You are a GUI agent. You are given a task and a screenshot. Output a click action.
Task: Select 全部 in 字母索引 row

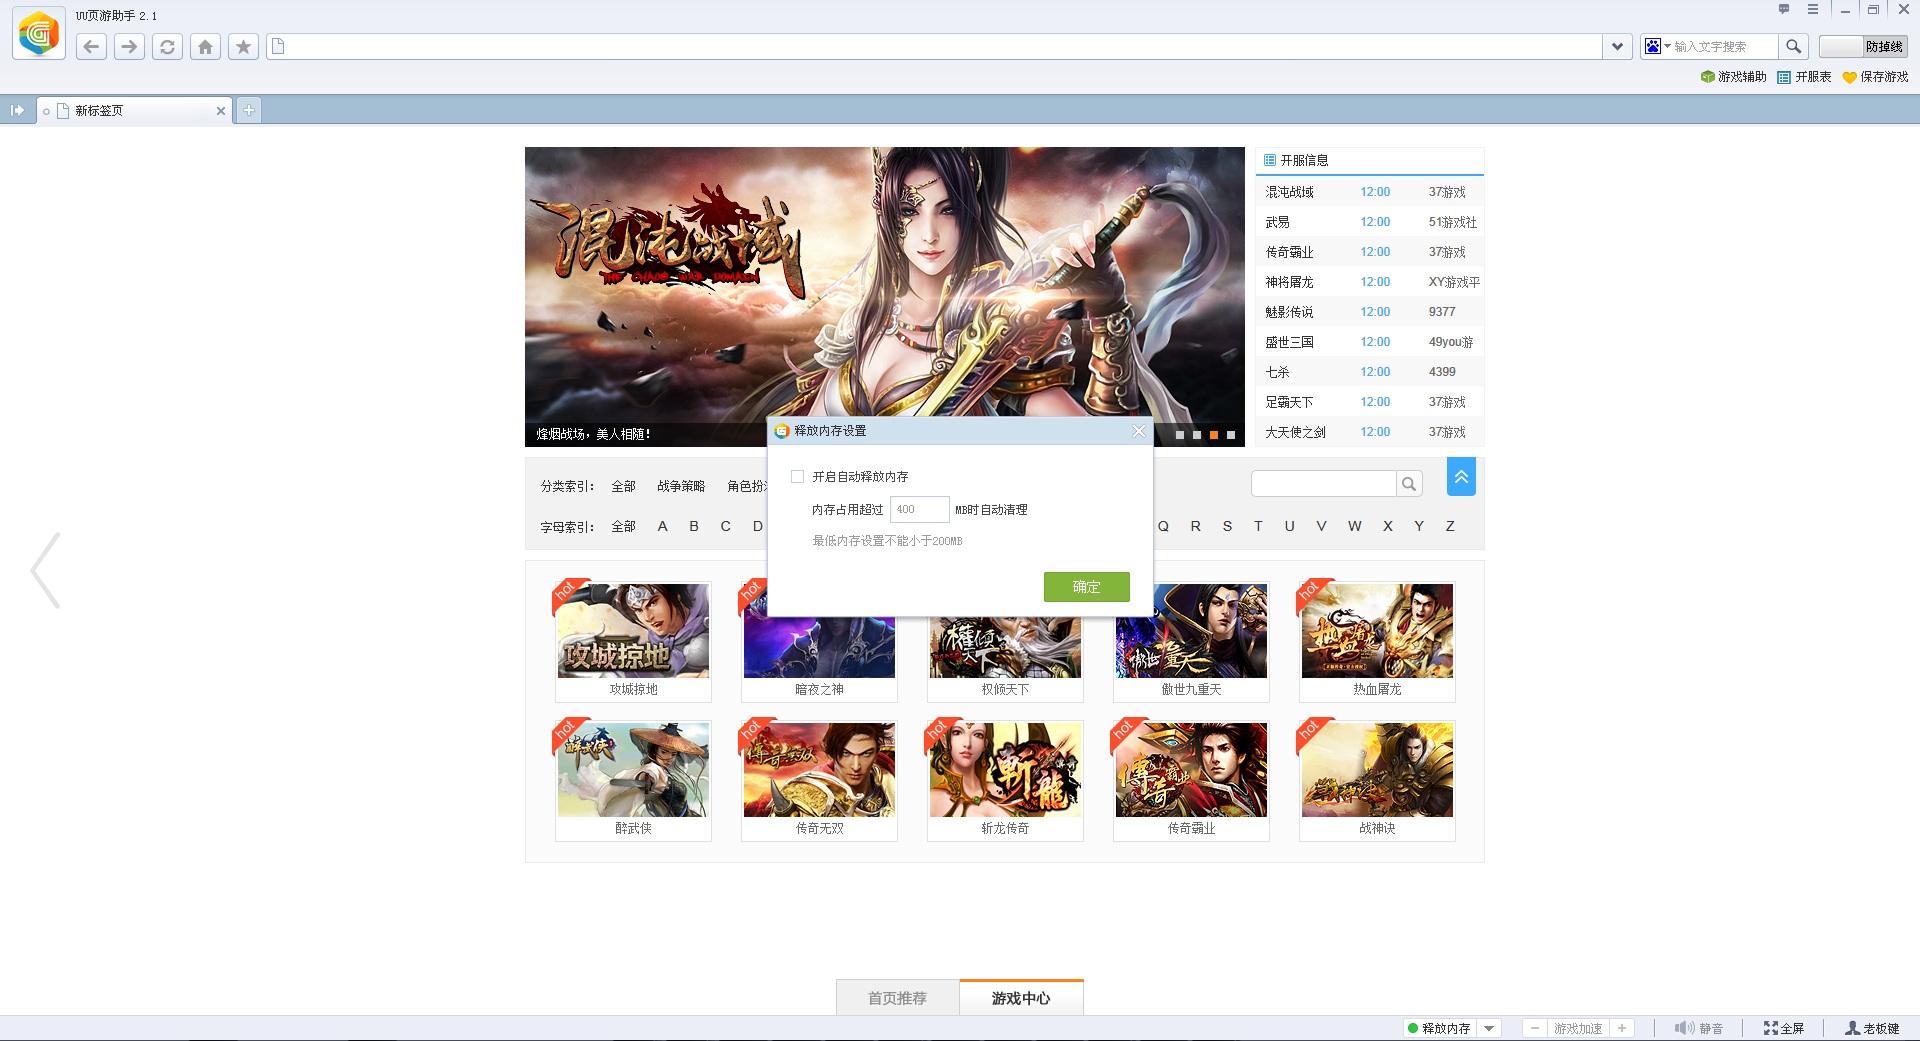[623, 526]
